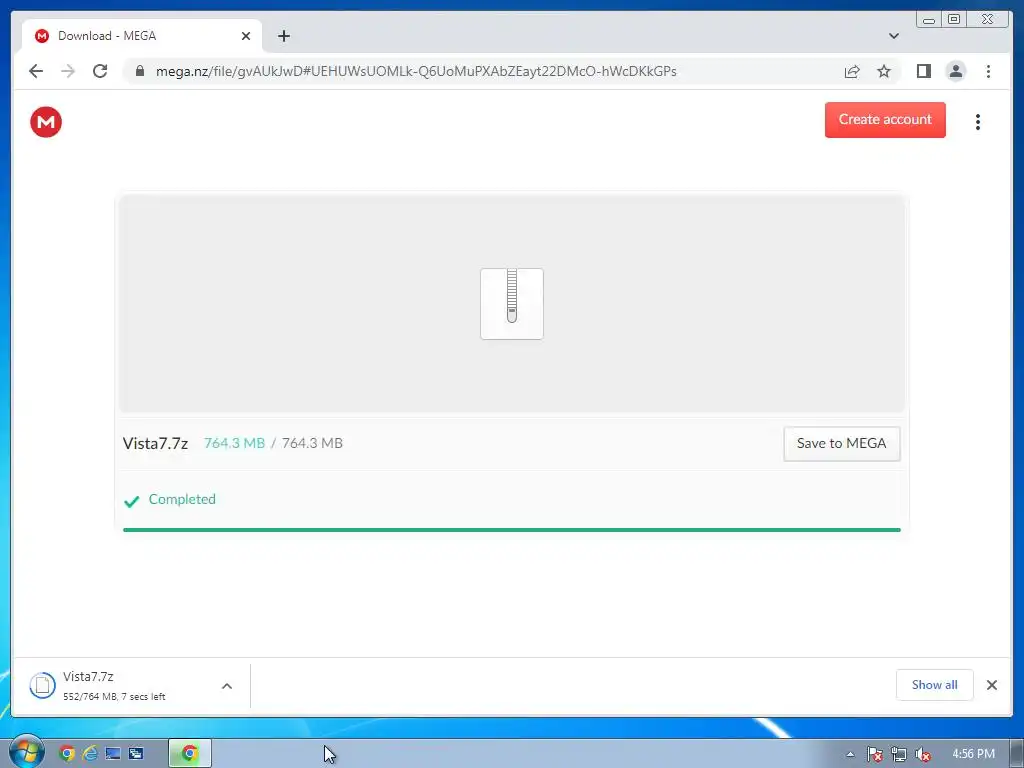Viewport: 1024px width, 768px height.
Task: Go back using browser back arrow
Action: click(x=36, y=71)
